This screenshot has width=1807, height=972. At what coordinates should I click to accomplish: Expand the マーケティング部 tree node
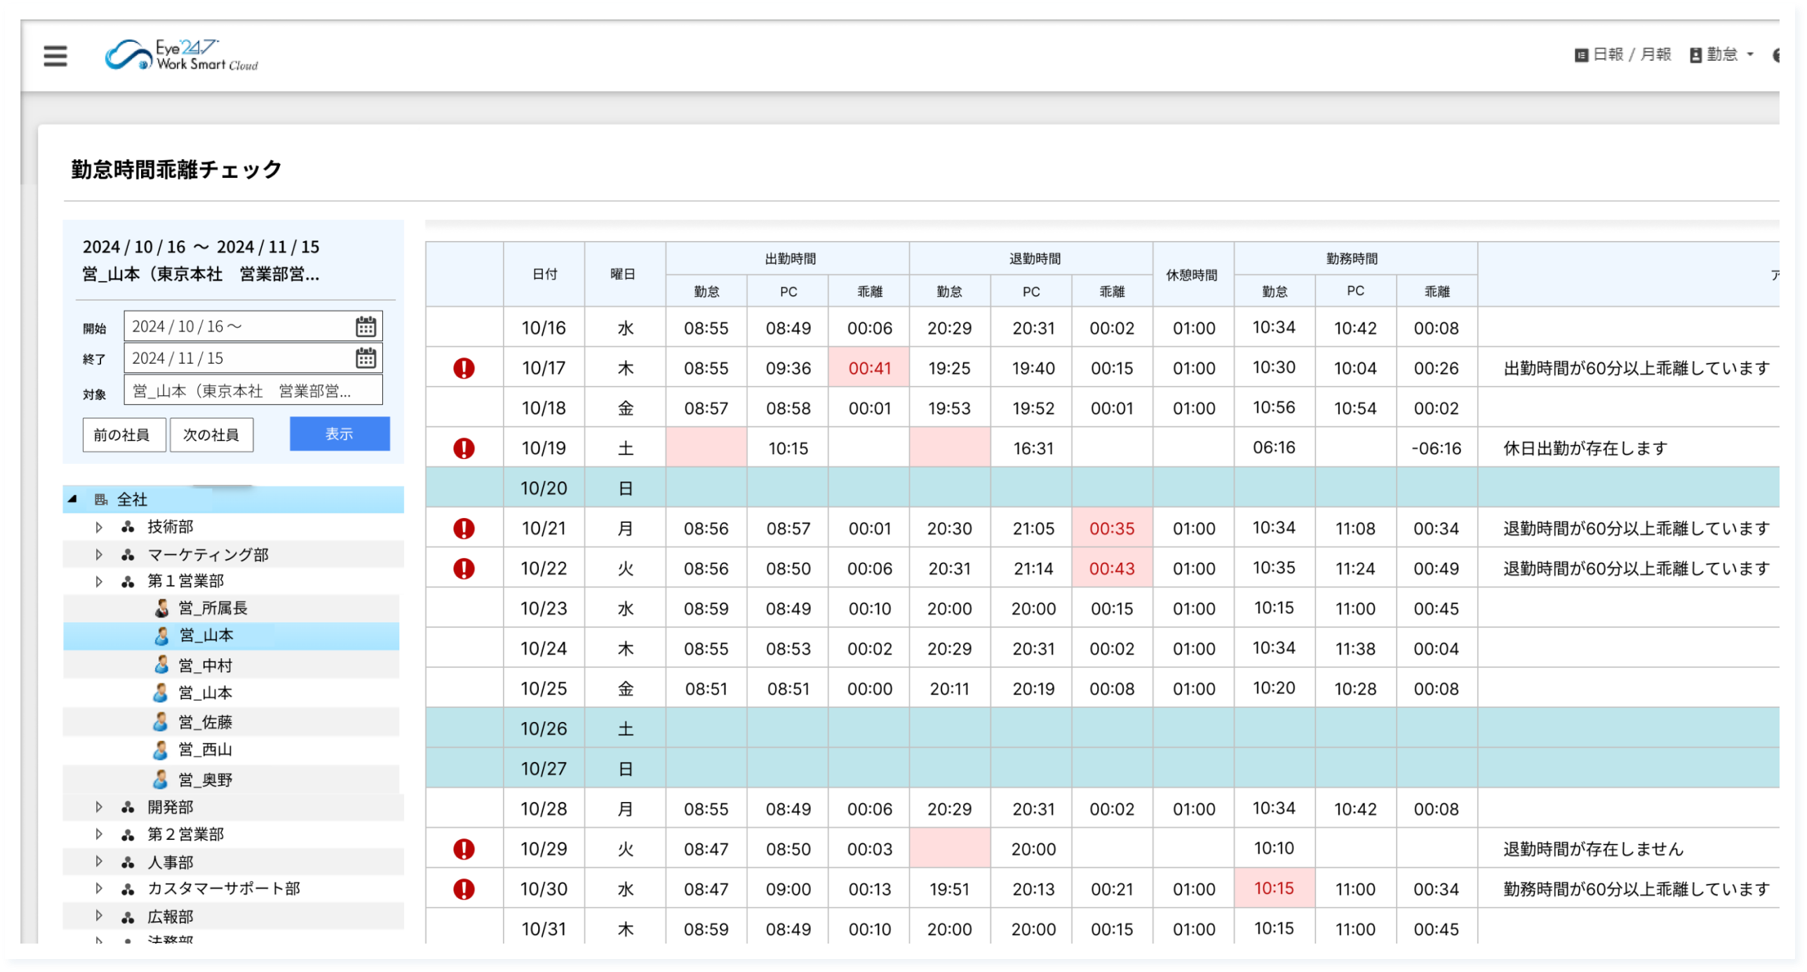click(x=99, y=554)
